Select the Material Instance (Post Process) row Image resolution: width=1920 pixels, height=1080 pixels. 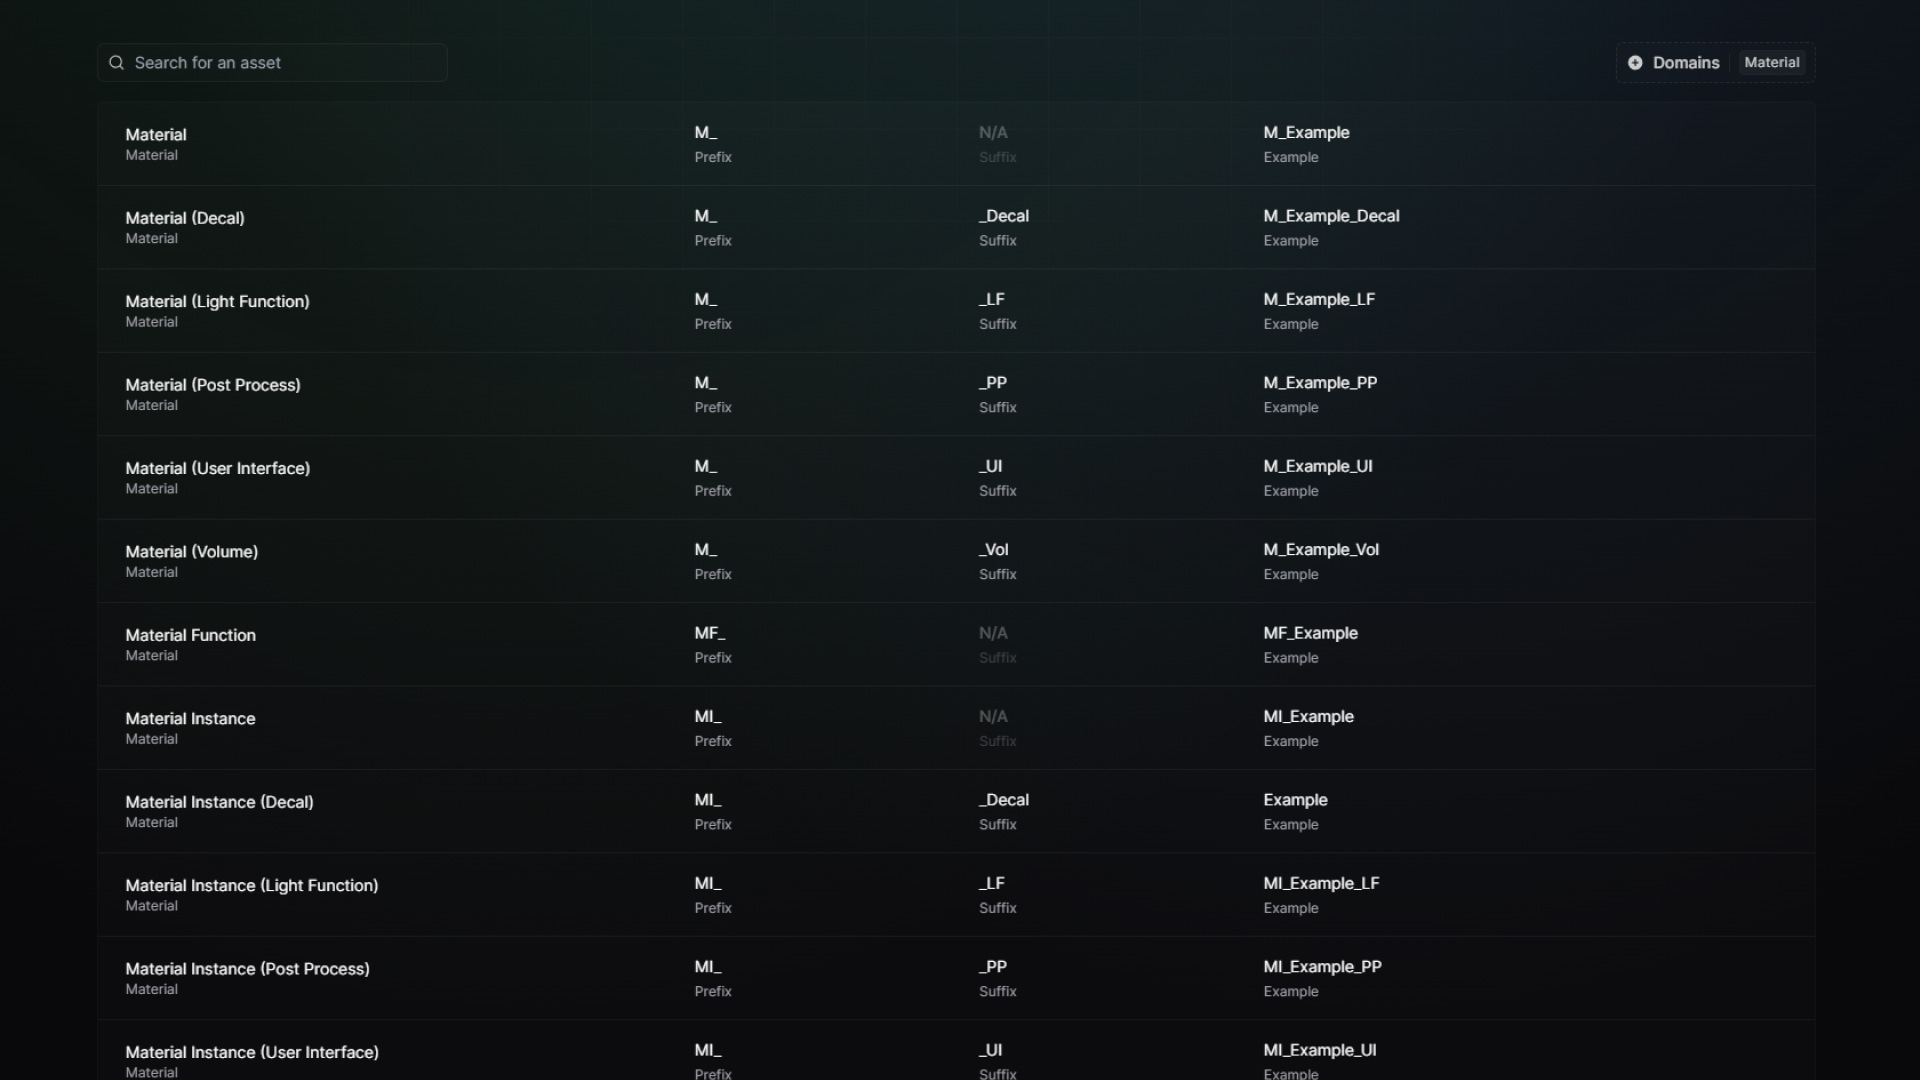400,976
